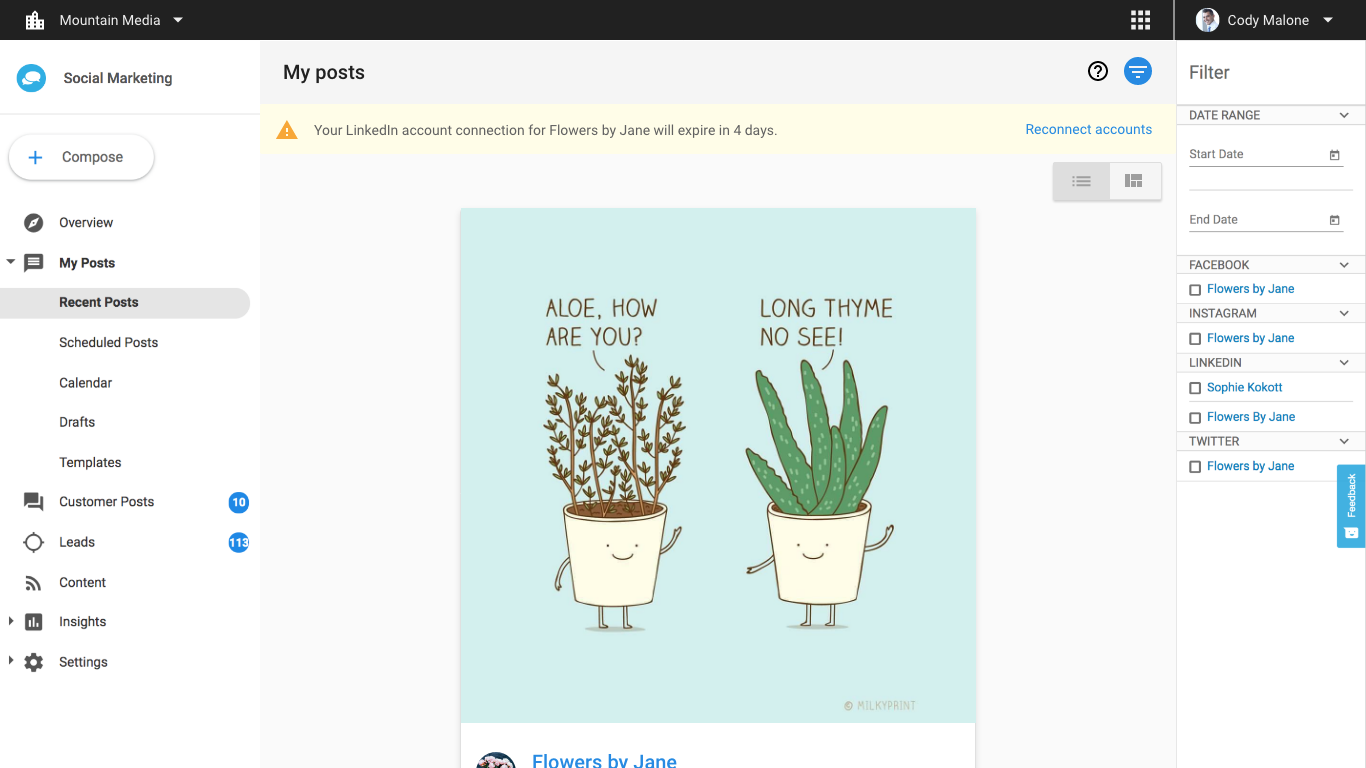Open the Feedback side tab

(1351, 506)
